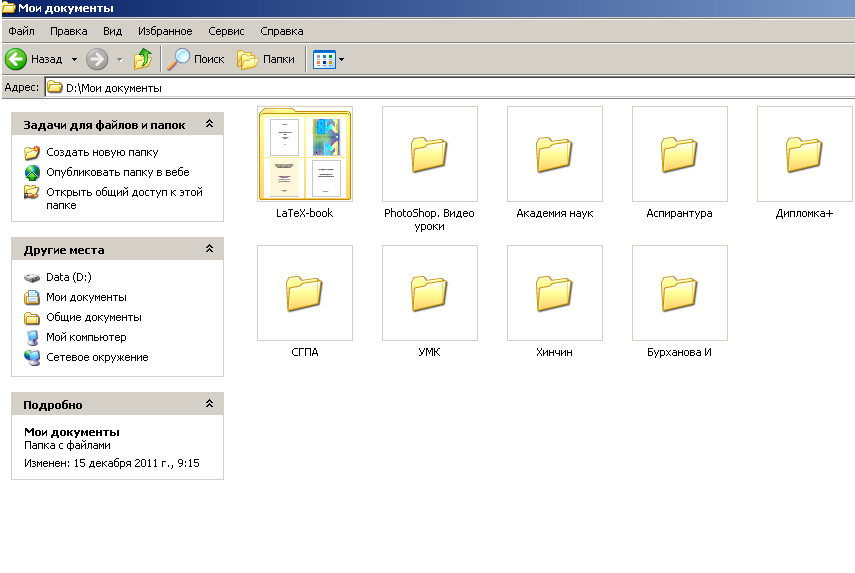Collapse the Другие места panel

coord(209,249)
